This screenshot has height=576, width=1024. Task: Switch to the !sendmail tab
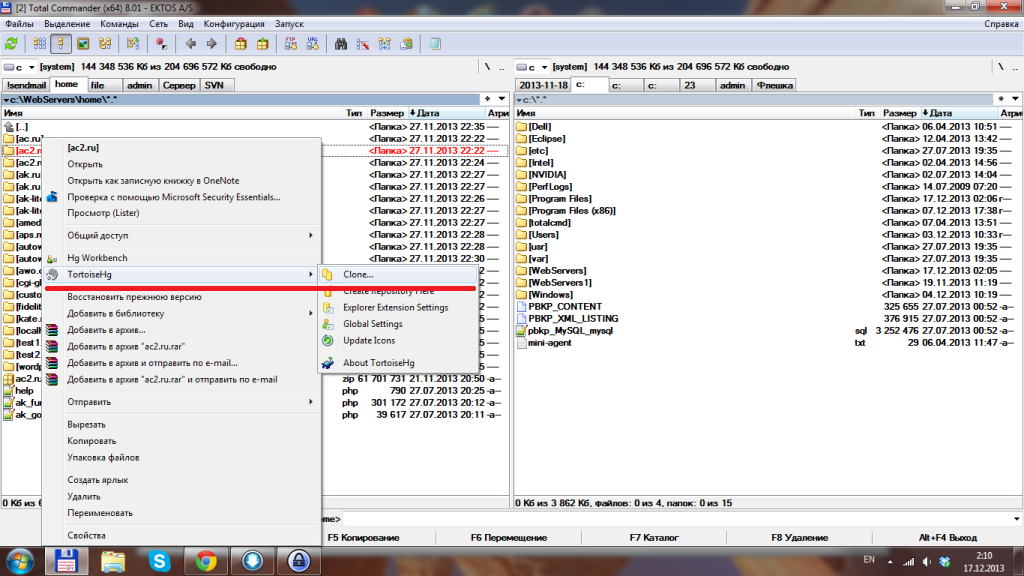pyautogui.click(x=26, y=86)
